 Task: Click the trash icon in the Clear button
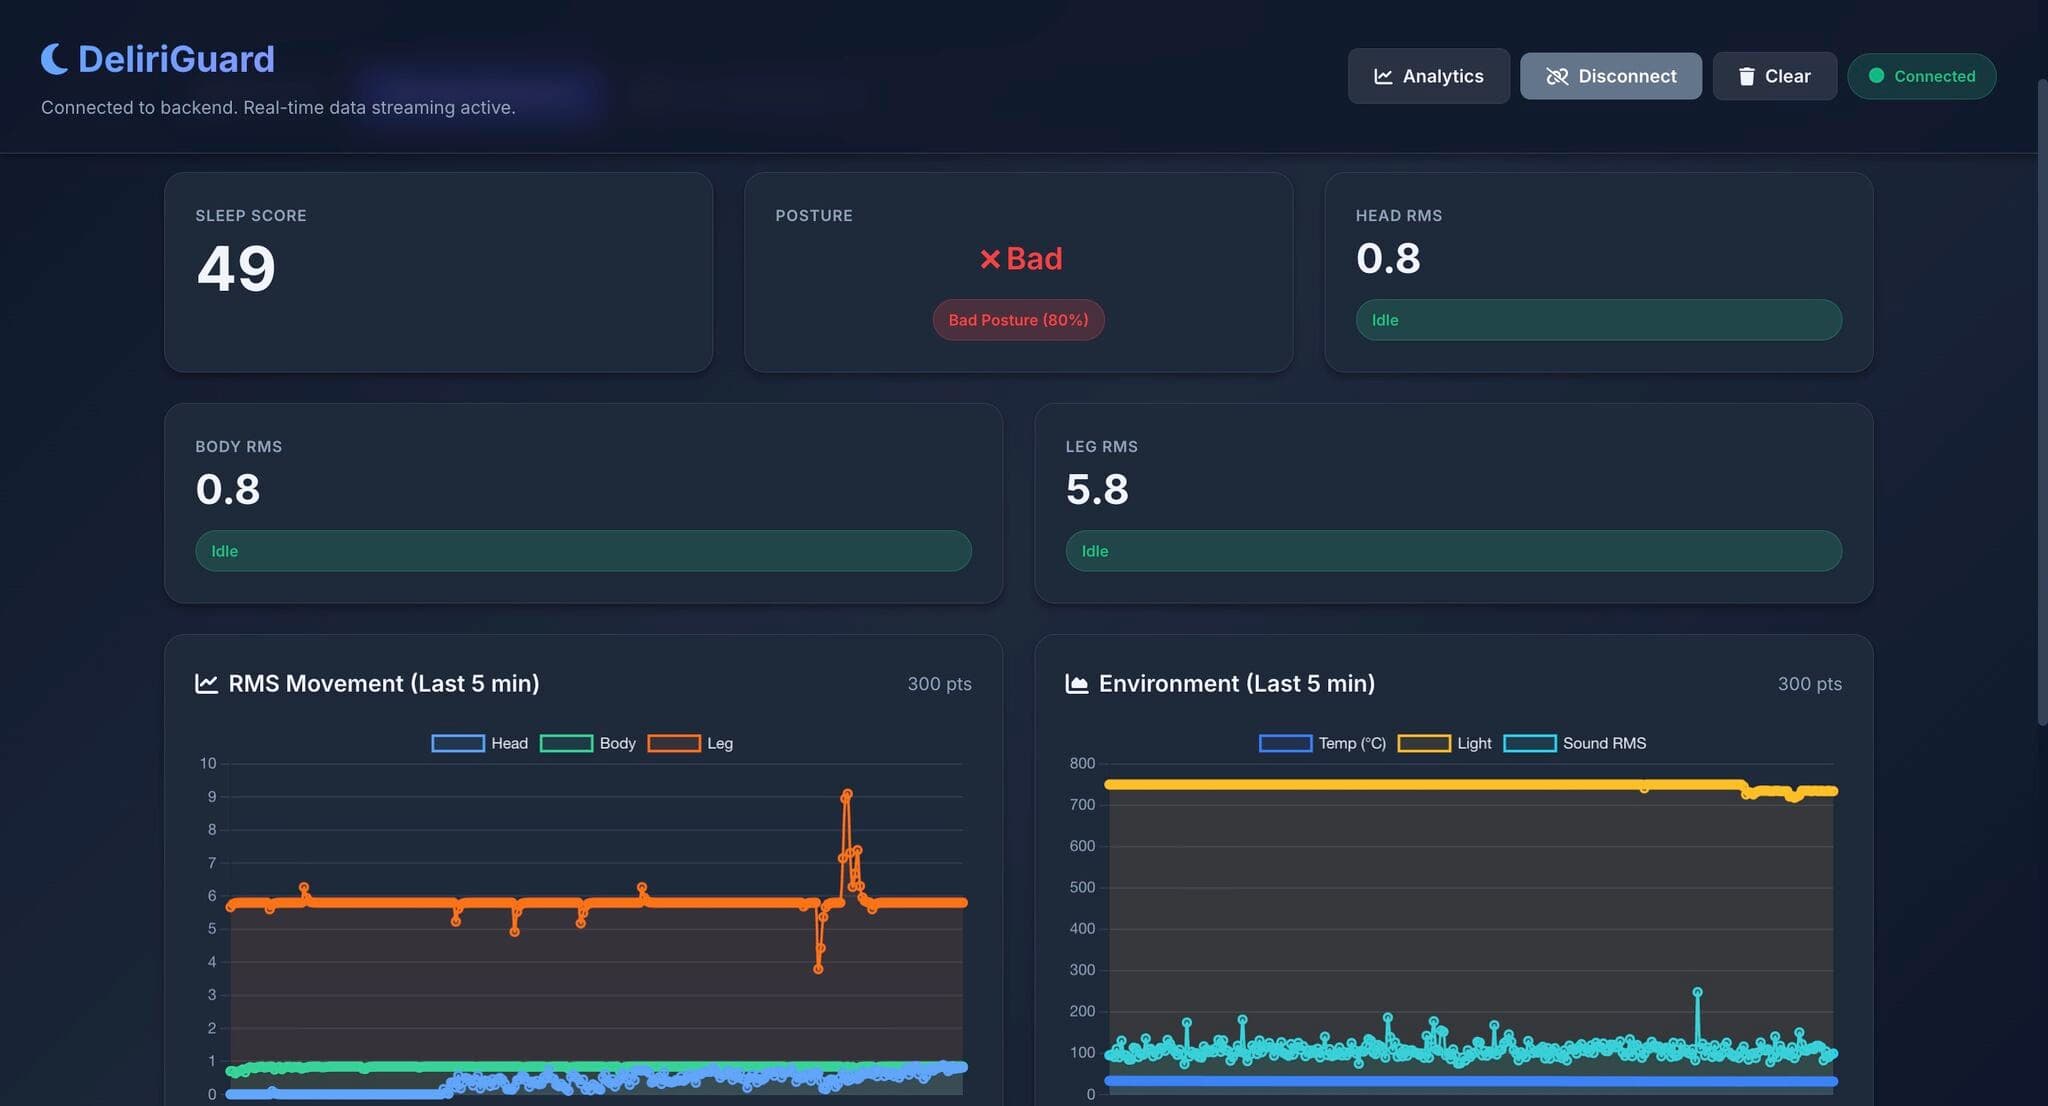(1746, 76)
